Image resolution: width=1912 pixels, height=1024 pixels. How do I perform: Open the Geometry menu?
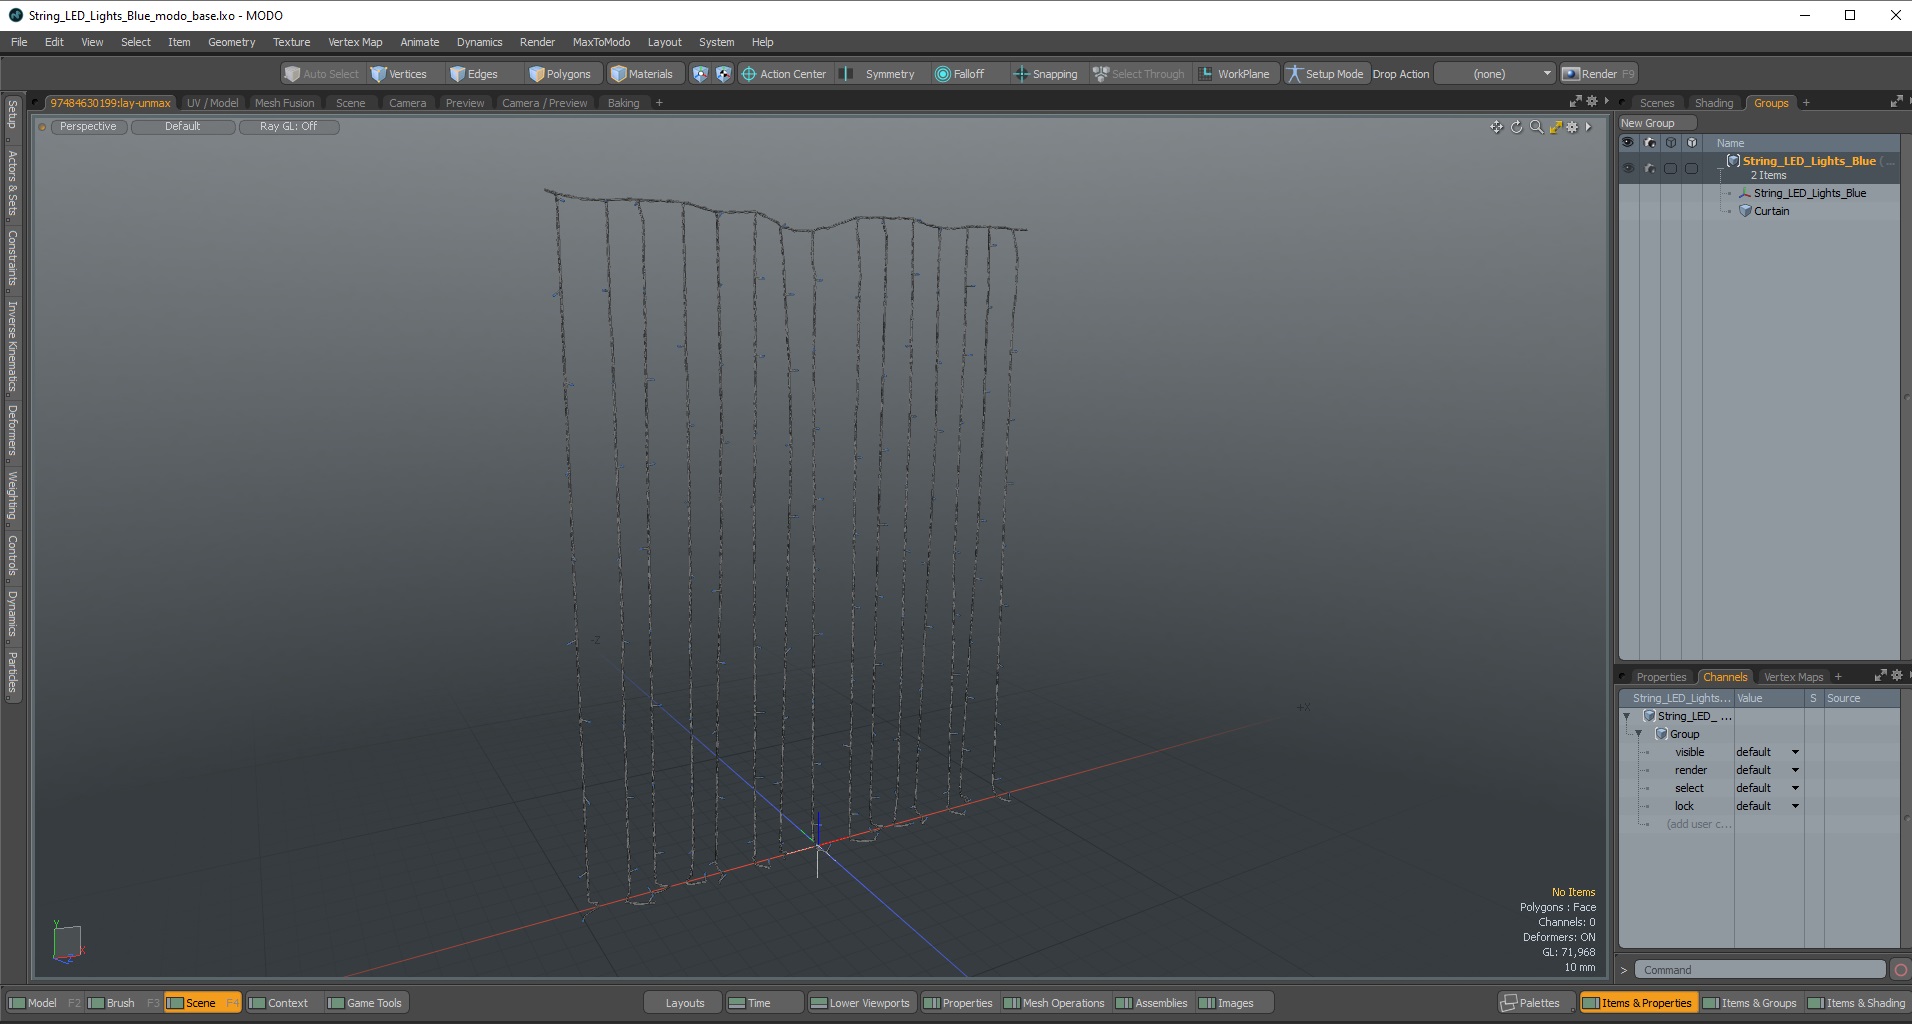[x=231, y=42]
